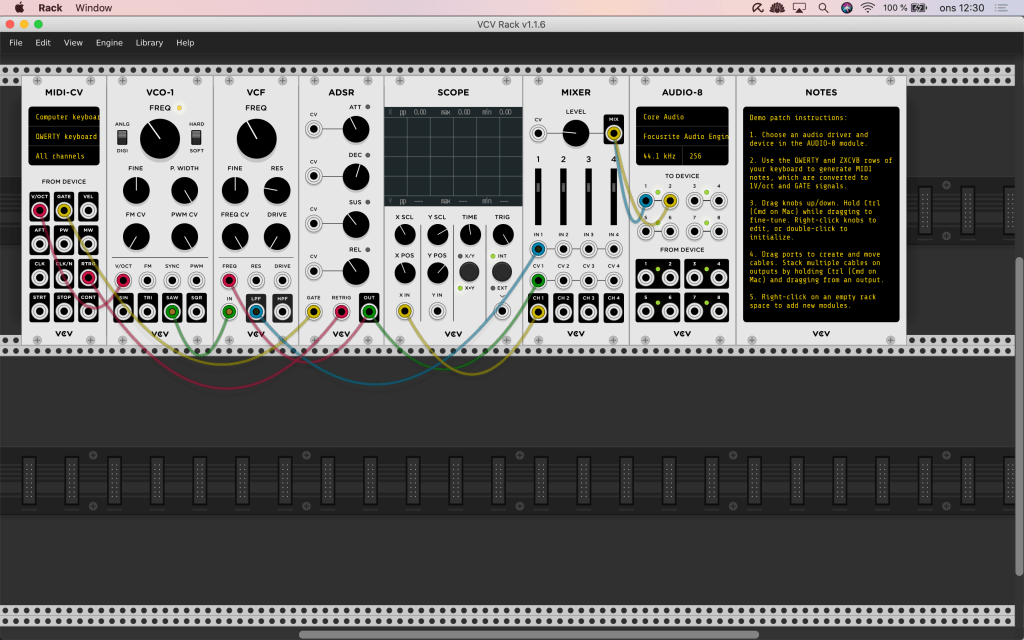
Task: Click the ADSR OUT jack
Action: click(369, 312)
